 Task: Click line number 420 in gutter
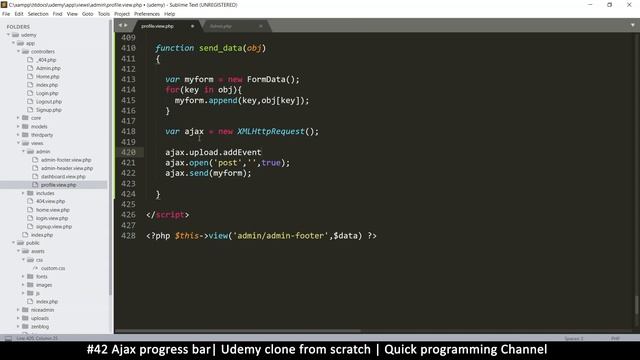tap(128, 152)
